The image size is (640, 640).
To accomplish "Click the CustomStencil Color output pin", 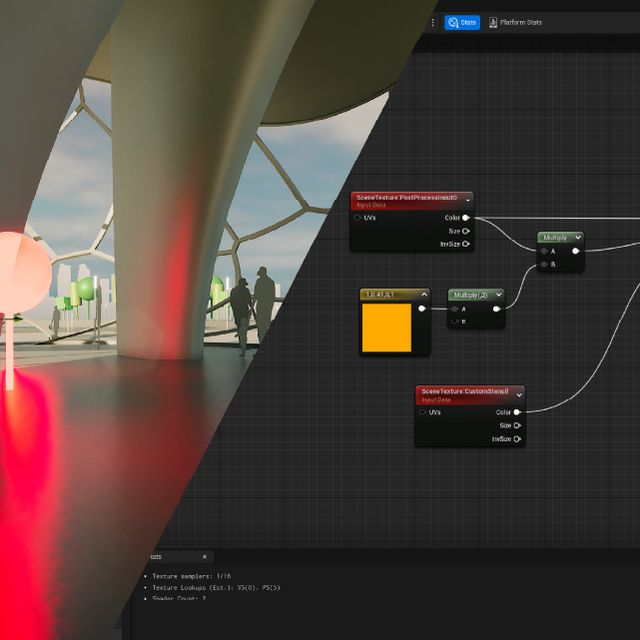I will [x=518, y=412].
